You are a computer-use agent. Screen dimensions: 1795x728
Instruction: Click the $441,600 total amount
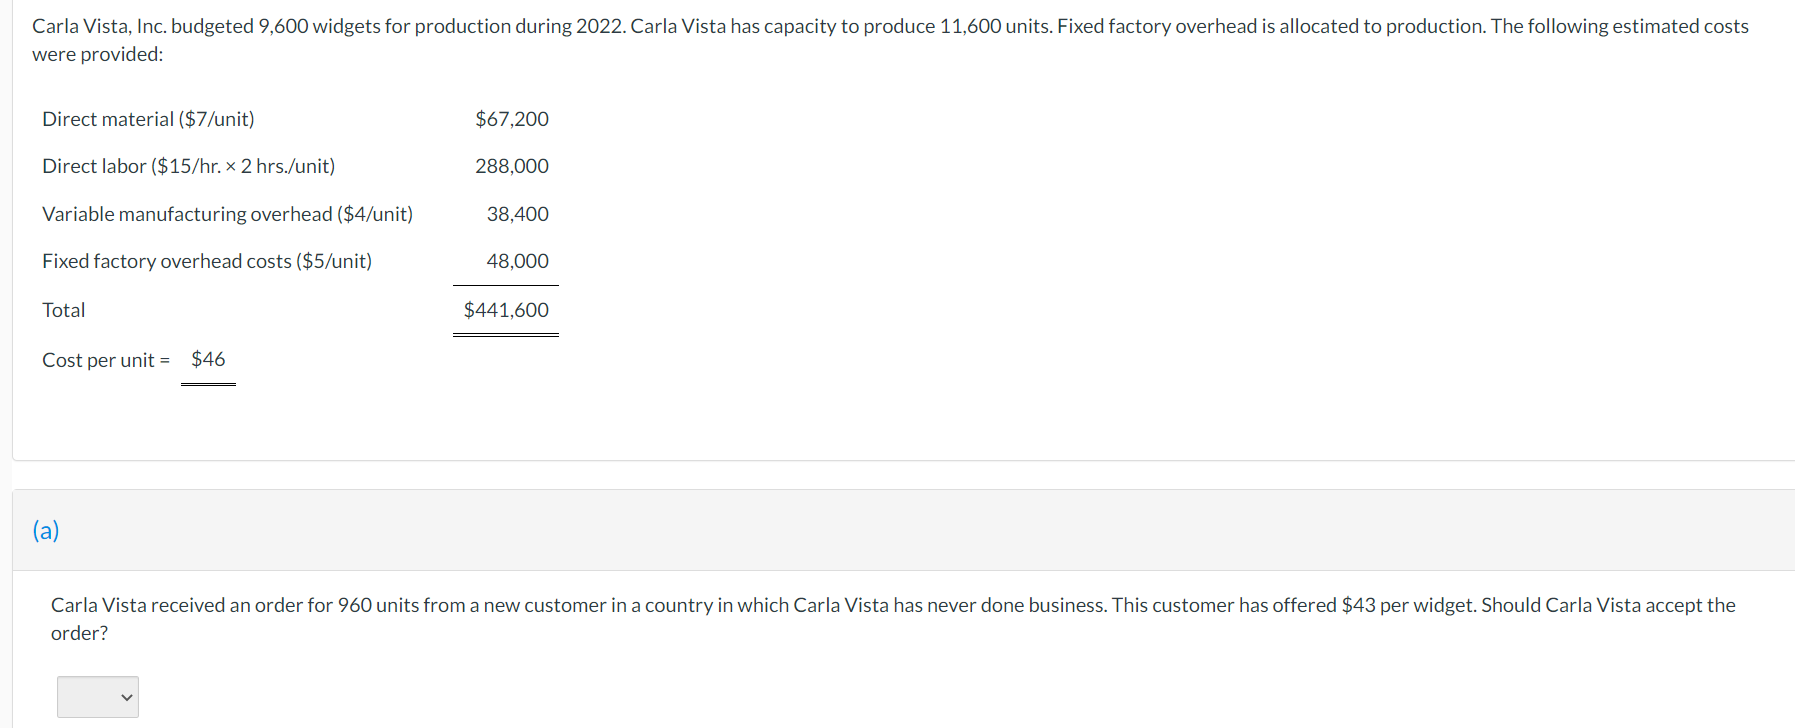pyautogui.click(x=506, y=310)
